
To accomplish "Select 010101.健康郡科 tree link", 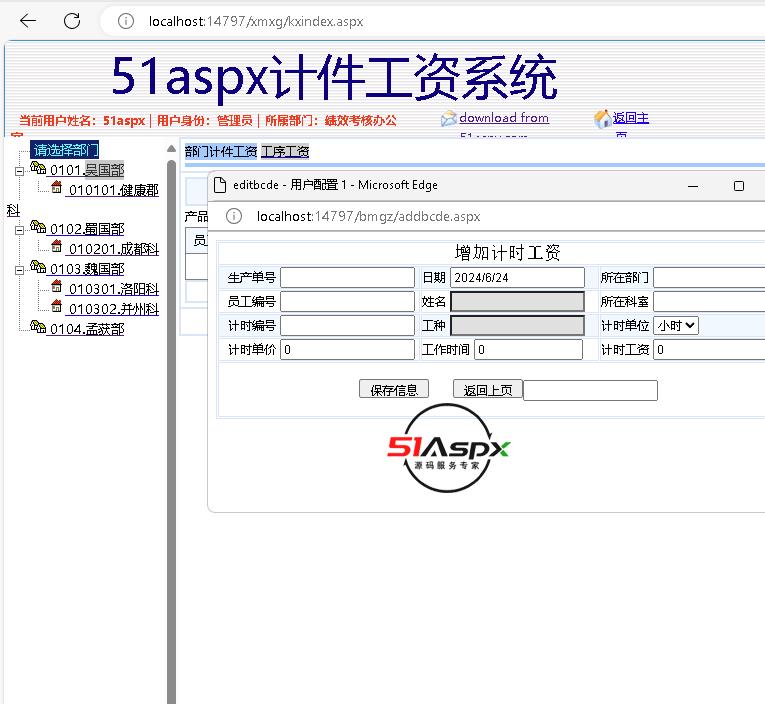I will tap(114, 190).
